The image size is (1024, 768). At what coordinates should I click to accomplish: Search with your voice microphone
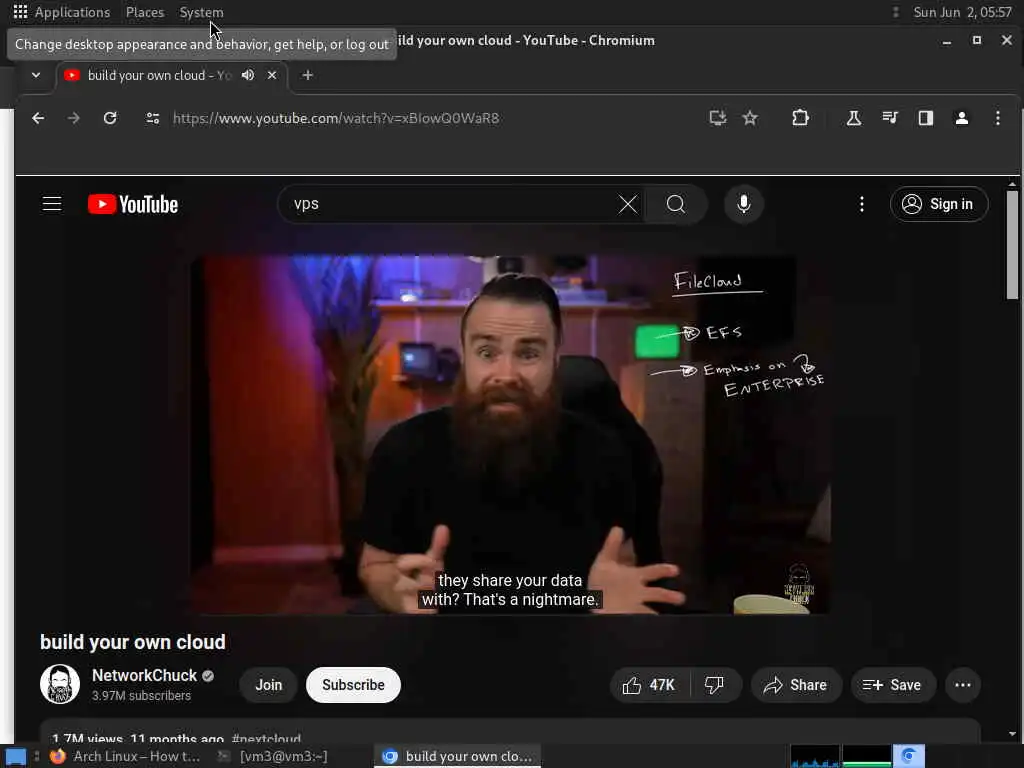point(743,204)
